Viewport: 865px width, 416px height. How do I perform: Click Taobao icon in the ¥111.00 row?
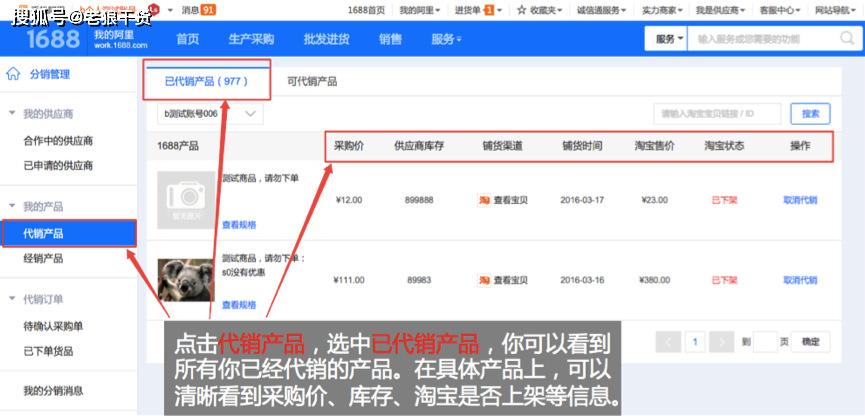(x=484, y=280)
